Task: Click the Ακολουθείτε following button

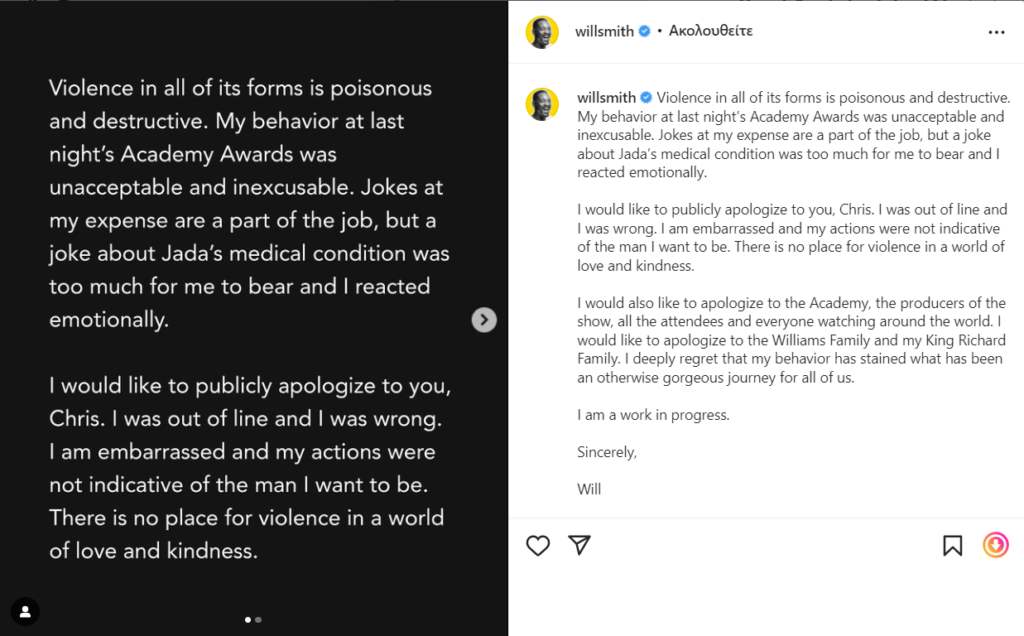Action: coord(711,31)
